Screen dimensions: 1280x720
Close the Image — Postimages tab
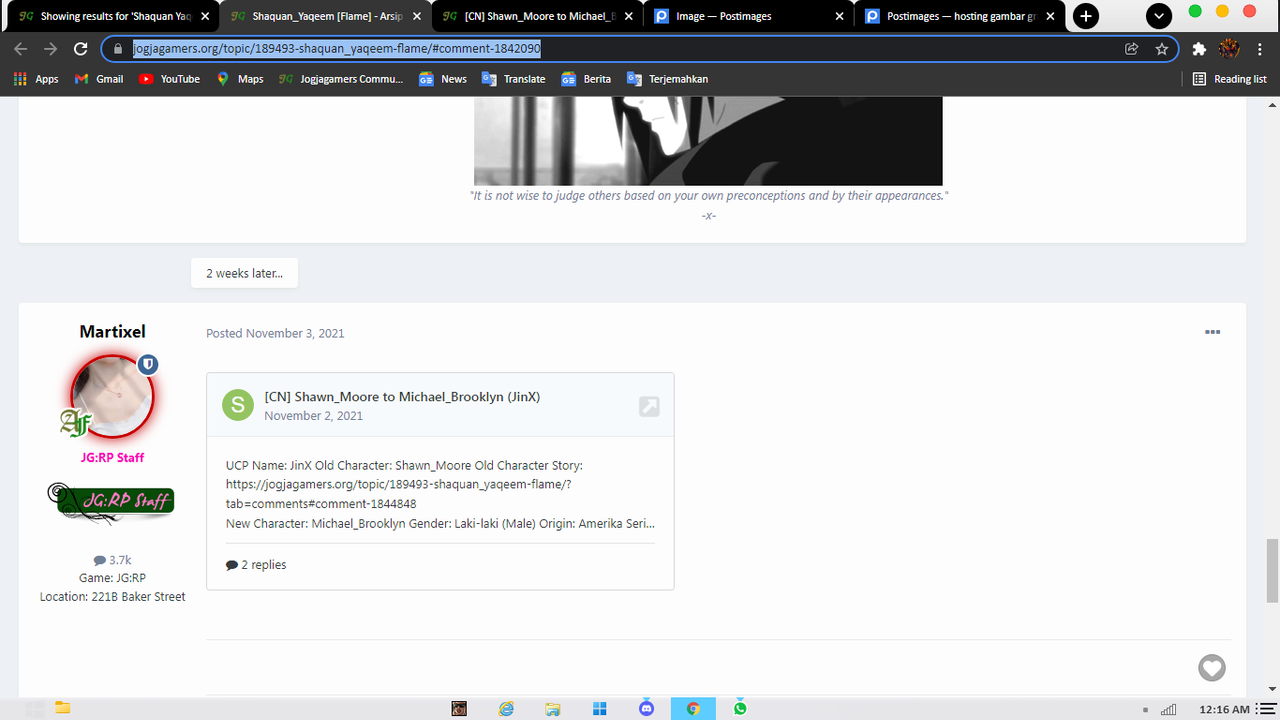[x=840, y=16]
